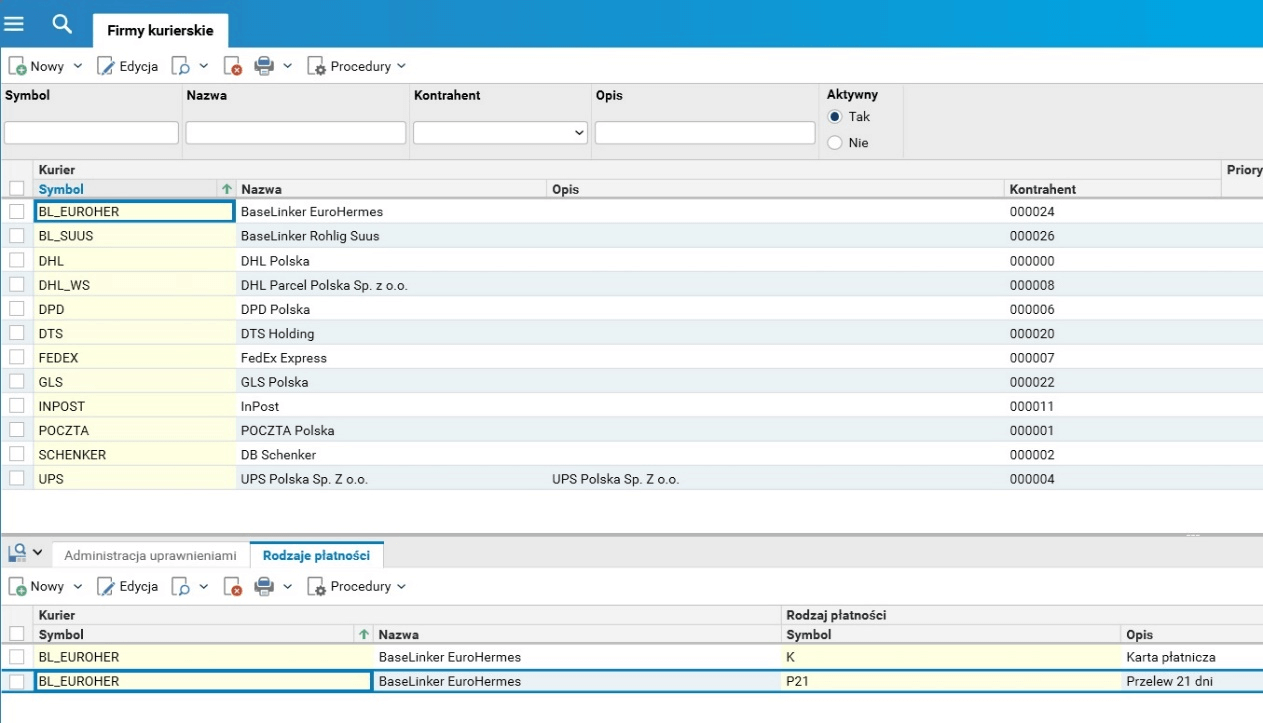Click sort arrow in lower Symbol column
This screenshot has height=723, width=1263.
[x=364, y=634]
